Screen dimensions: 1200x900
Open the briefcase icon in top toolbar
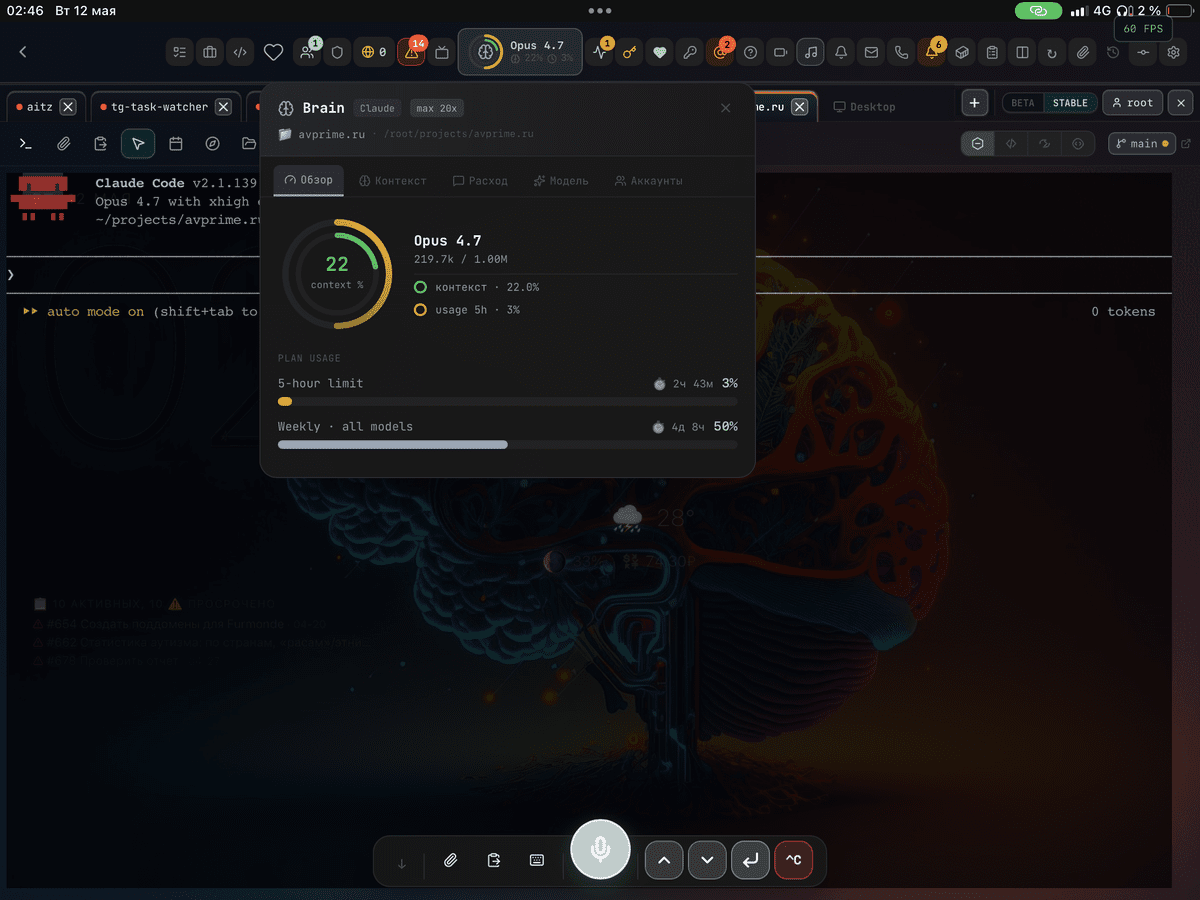click(210, 52)
